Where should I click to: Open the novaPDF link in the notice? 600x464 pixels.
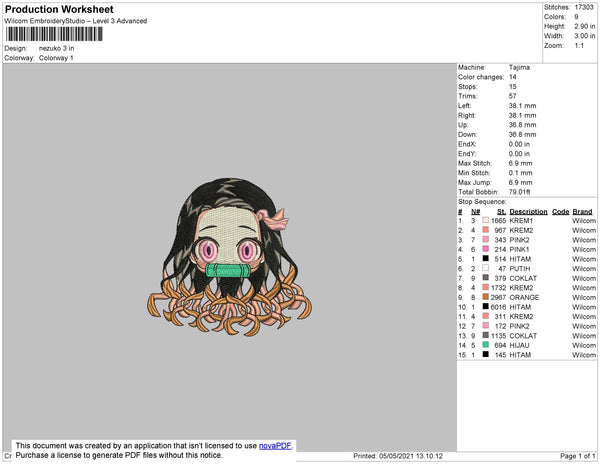(275, 446)
